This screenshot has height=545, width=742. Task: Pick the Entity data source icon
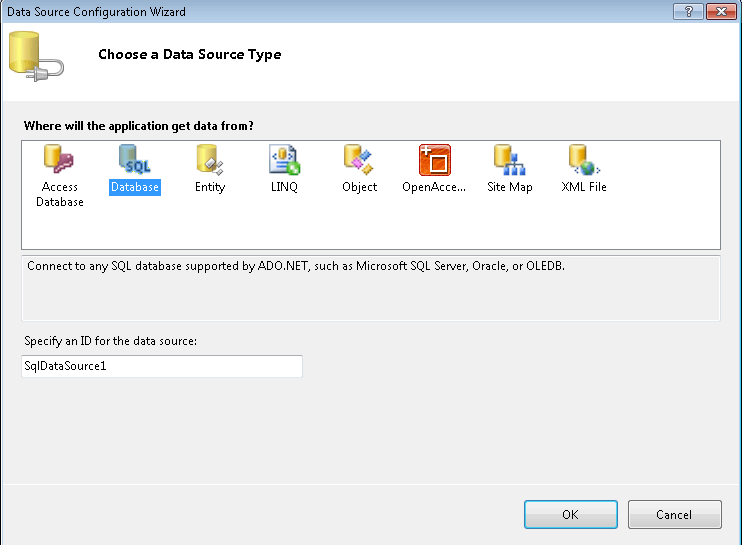(x=210, y=159)
